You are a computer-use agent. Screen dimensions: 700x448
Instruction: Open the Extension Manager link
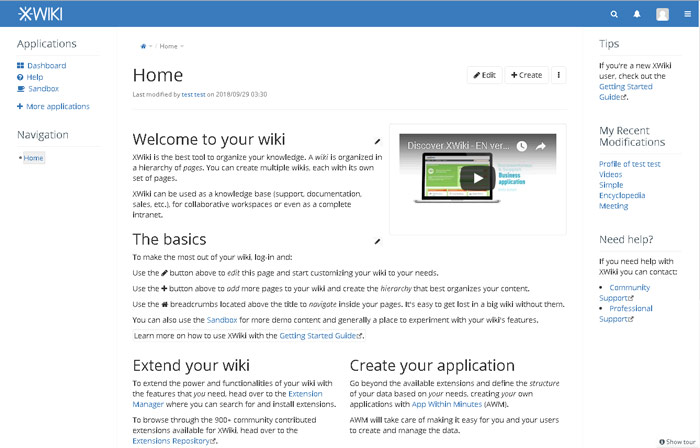[x=227, y=399]
